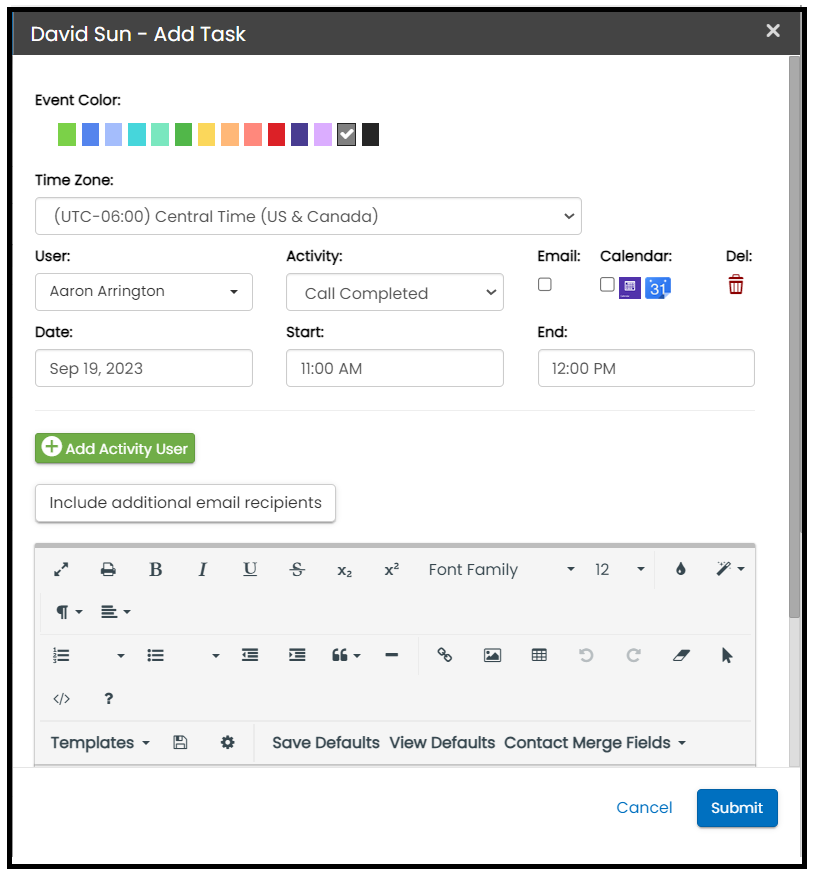Screen dimensions: 813x876
Task: Enable the Email checkbox
Action: [545, 284]
